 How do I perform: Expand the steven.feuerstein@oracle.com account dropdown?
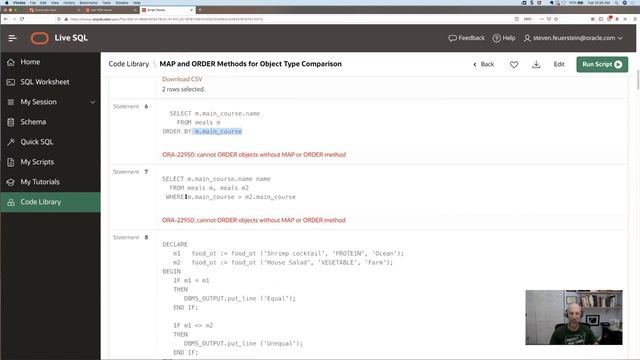pyautogui.click(x=573, y=38)
